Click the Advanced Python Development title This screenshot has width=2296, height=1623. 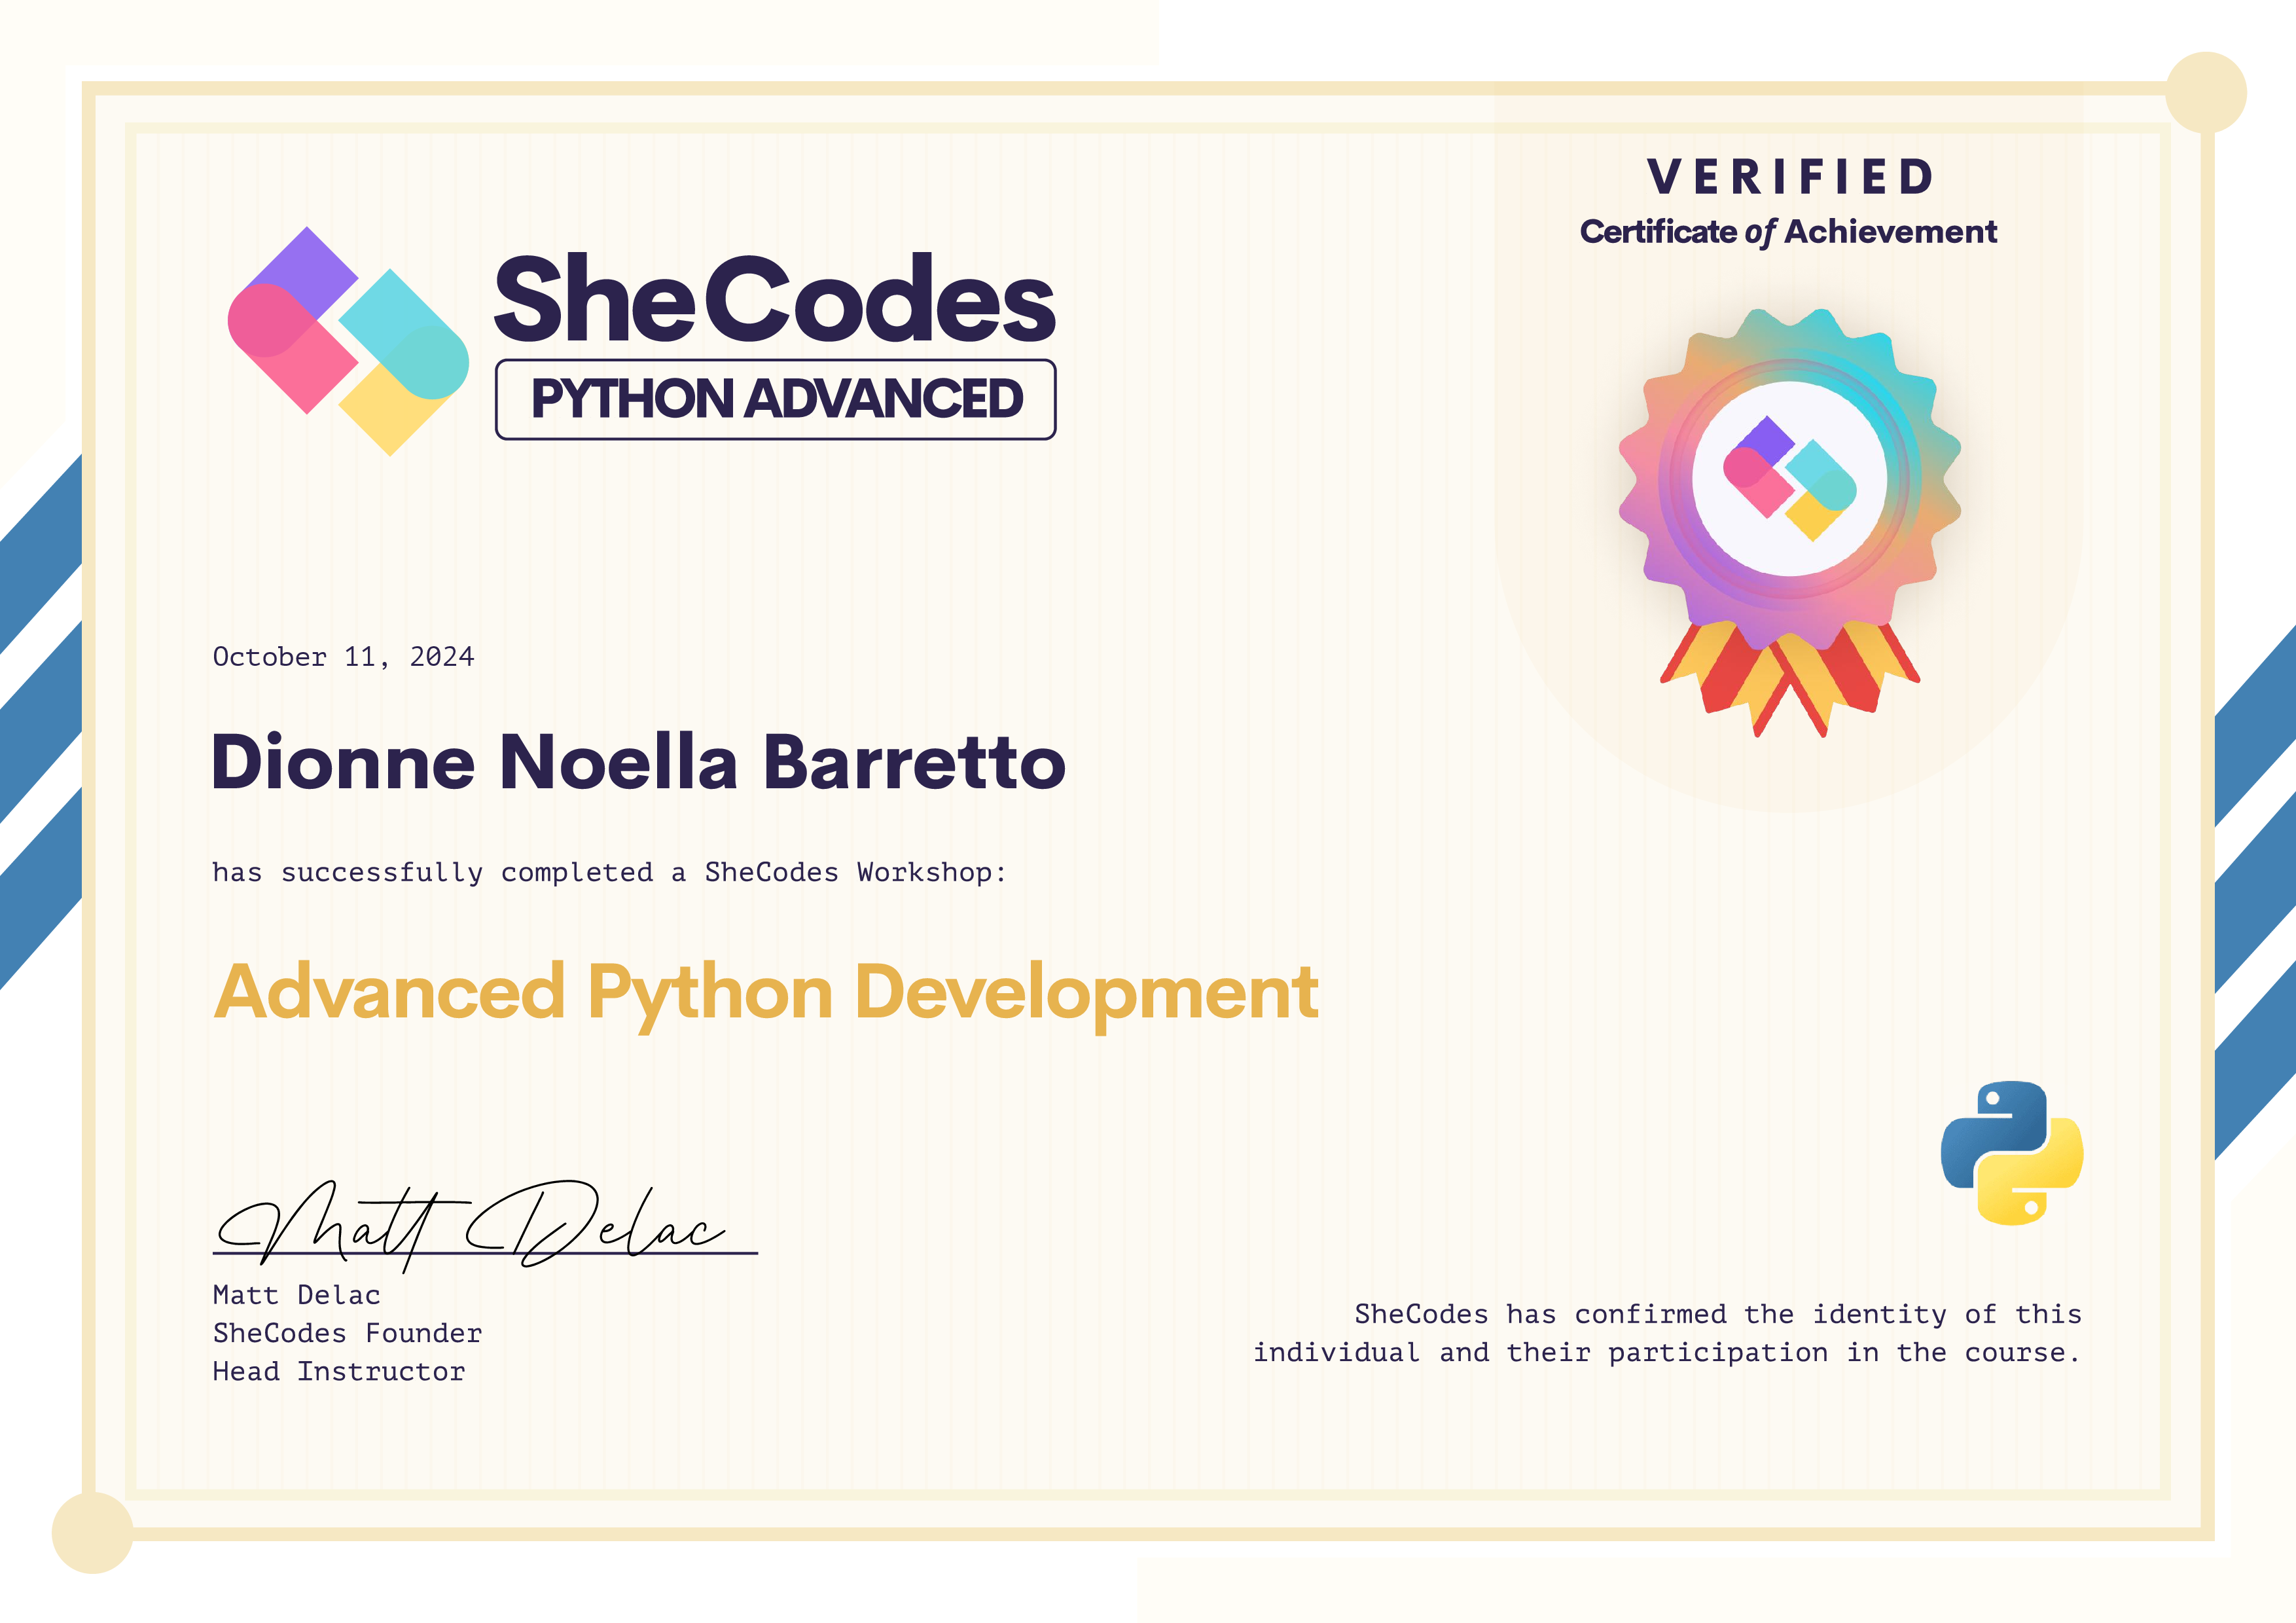[766, 992]
